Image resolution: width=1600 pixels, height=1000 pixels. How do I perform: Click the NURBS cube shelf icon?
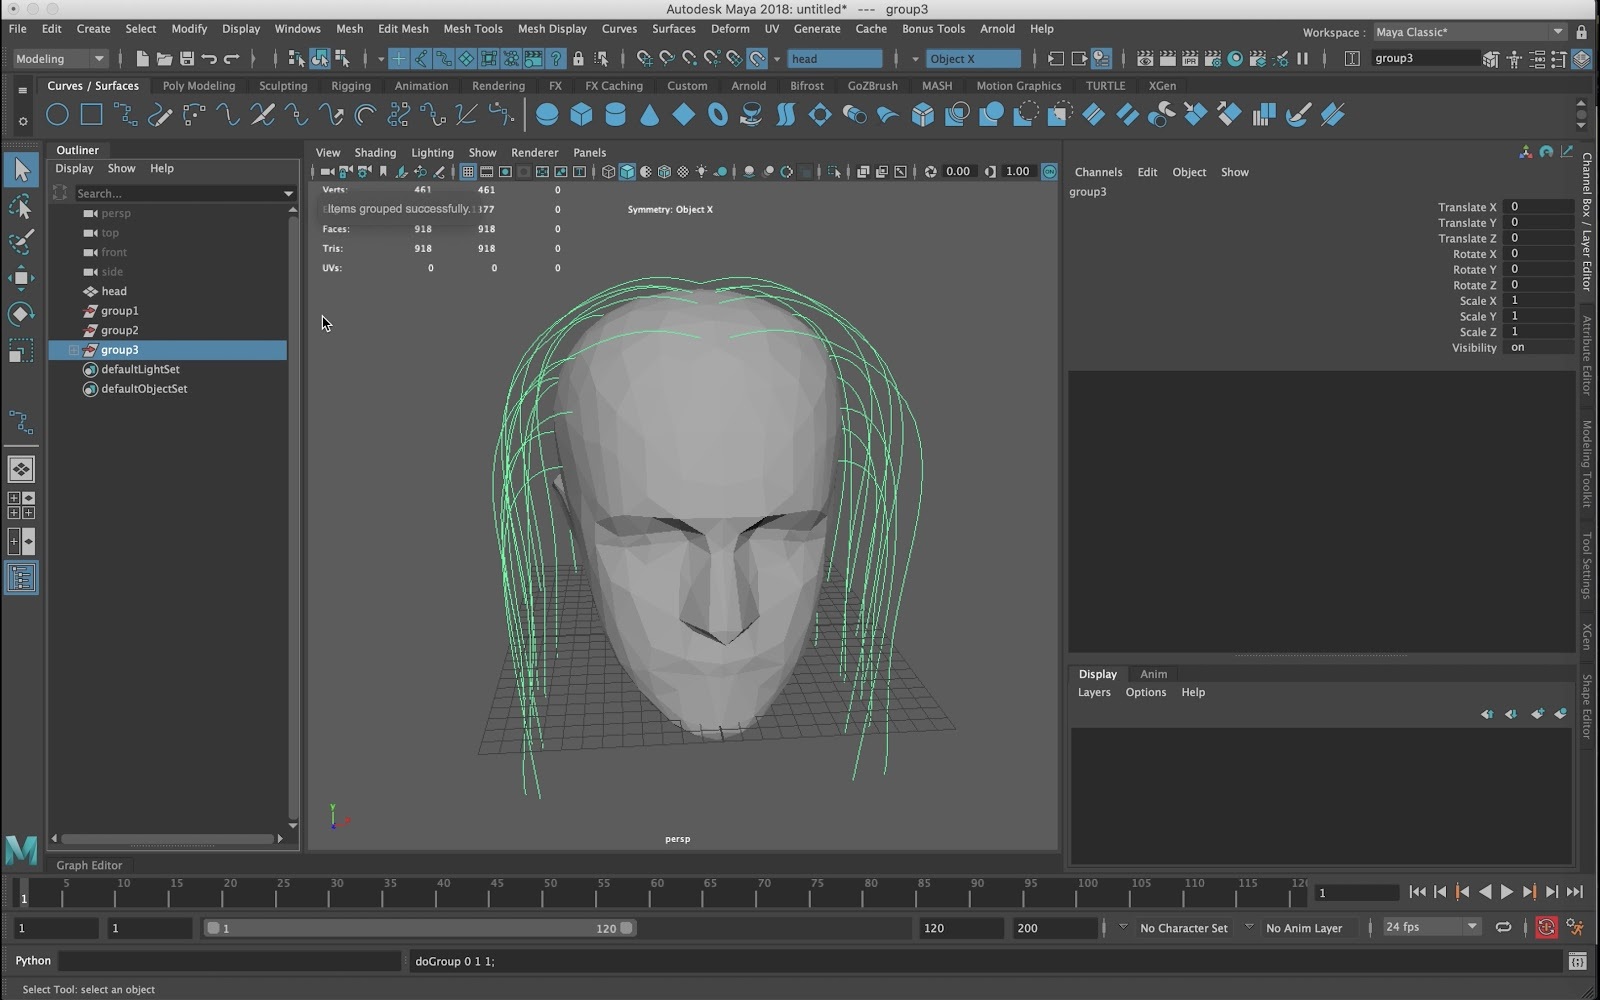point(581,115)
